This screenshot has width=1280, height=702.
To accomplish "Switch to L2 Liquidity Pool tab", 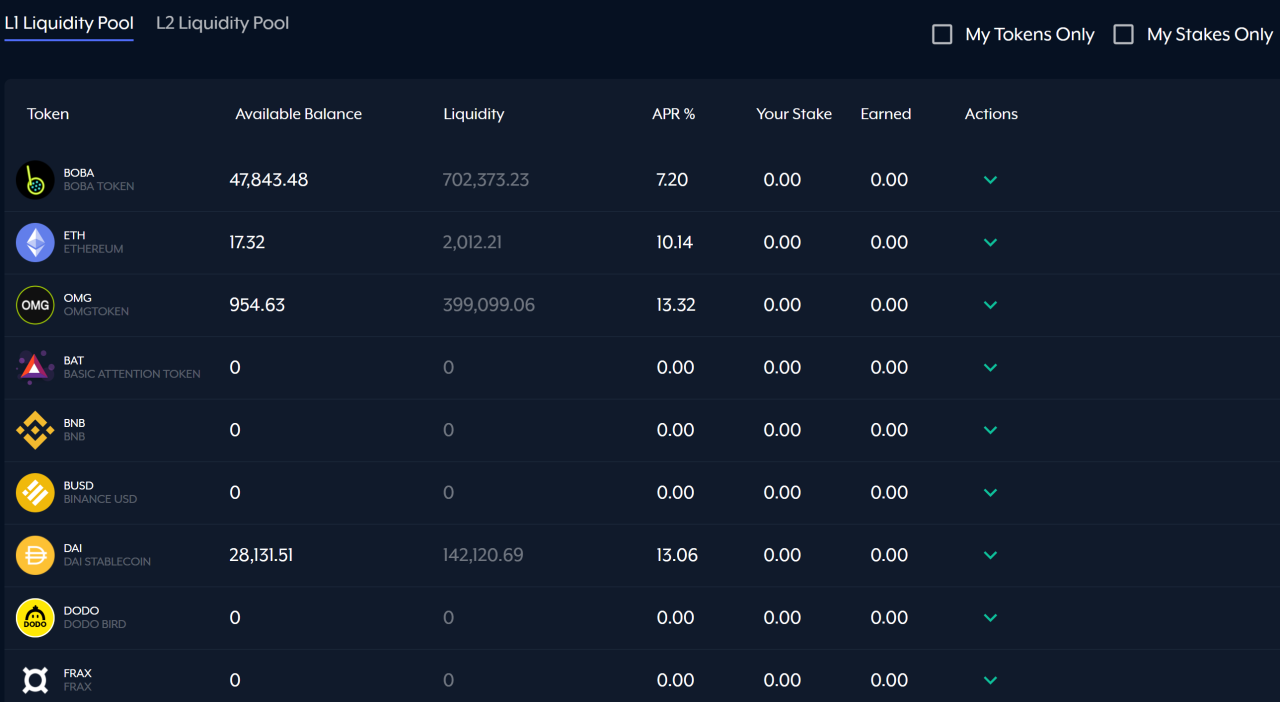I will click(222, 23).
